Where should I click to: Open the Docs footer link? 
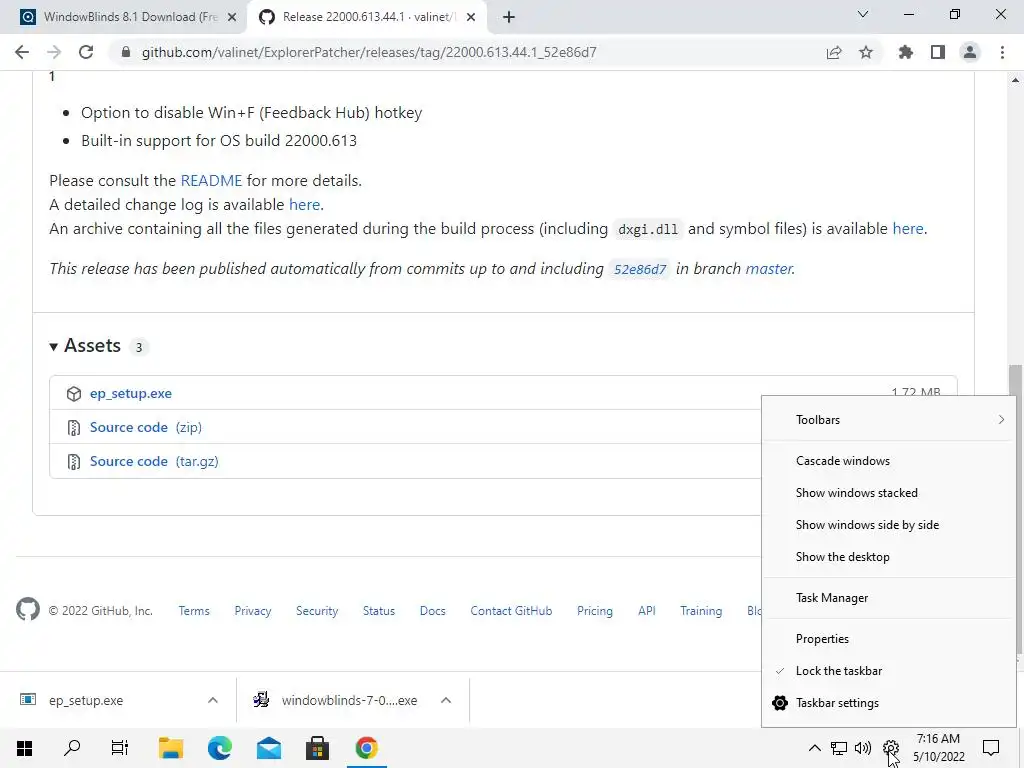click(x=432, y=611)
